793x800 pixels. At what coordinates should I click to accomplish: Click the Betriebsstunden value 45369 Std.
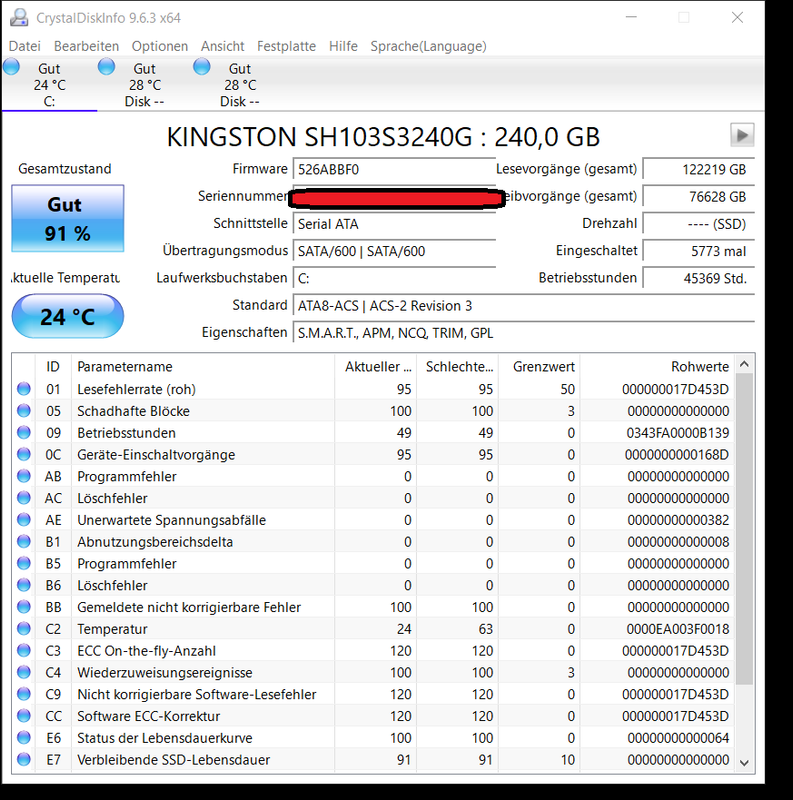coord(698,278)
